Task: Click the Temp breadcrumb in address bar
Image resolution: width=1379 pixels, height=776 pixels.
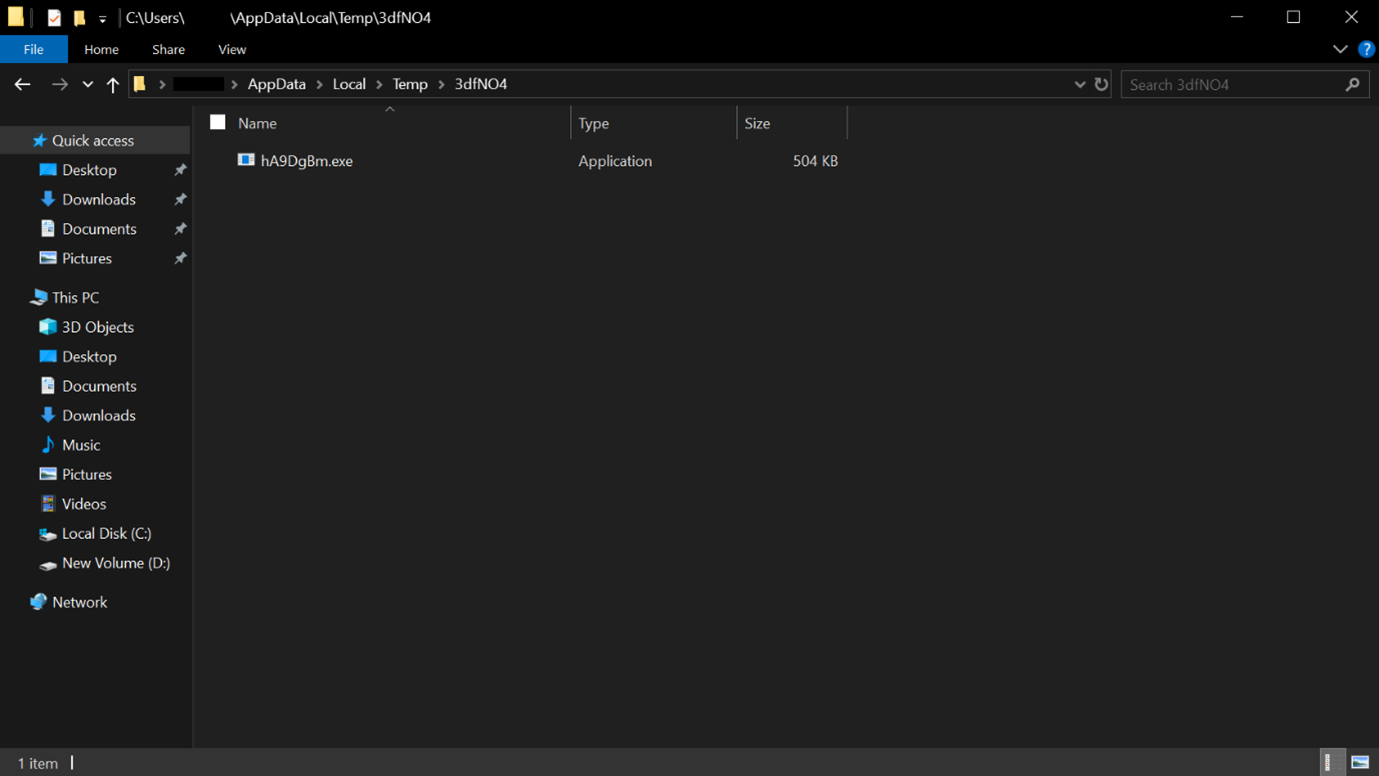Action: coord(410,84)
